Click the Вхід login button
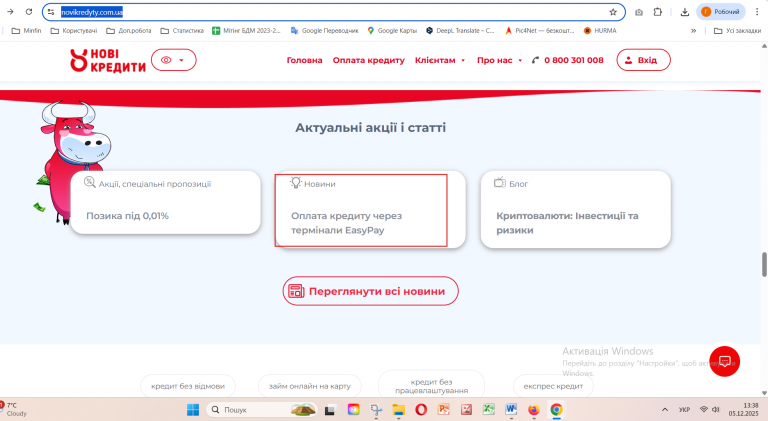Screen dimensions: 768x421 coord(643,60)
